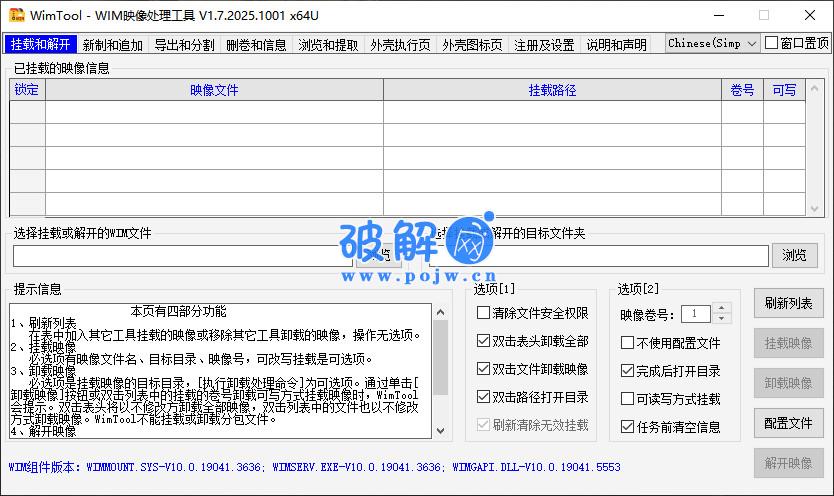
Task: Enable 不使用配置文件 checkbox
Action: [x=628, y=343]
